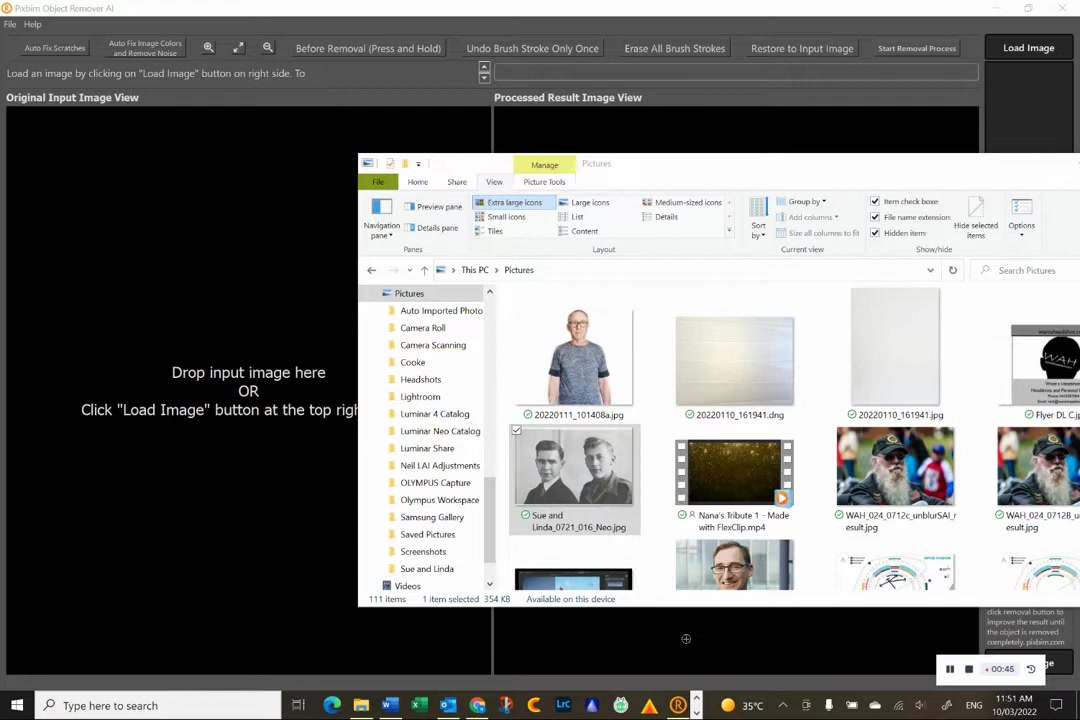Open the Sort by dropdown
1080x720 pixels.
(x=758, y=218)
